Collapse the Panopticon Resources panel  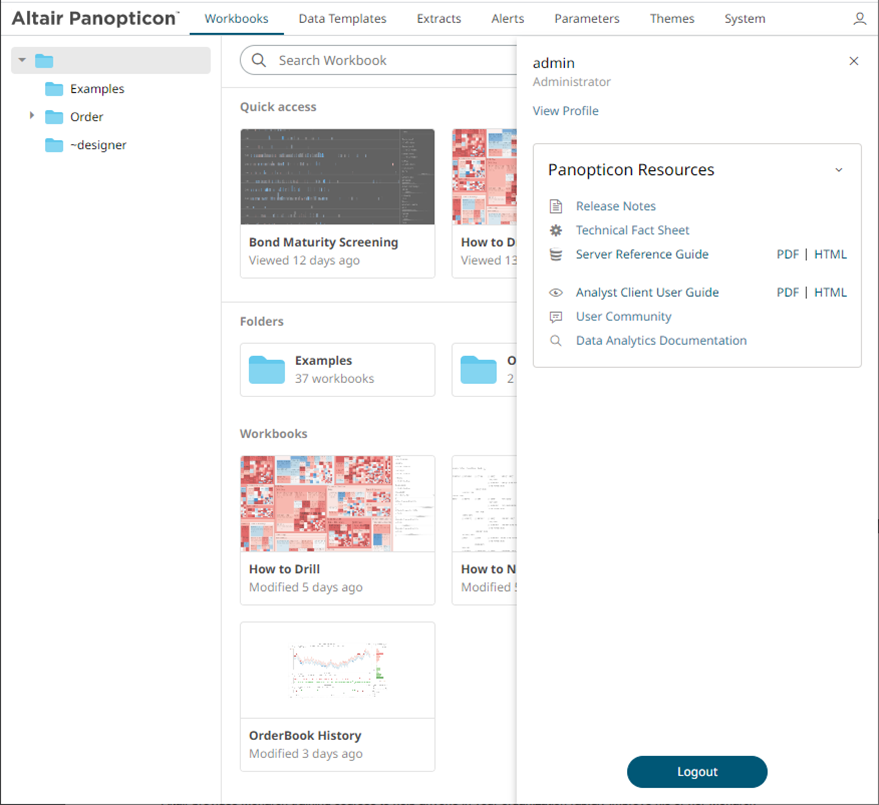[840, 169]
